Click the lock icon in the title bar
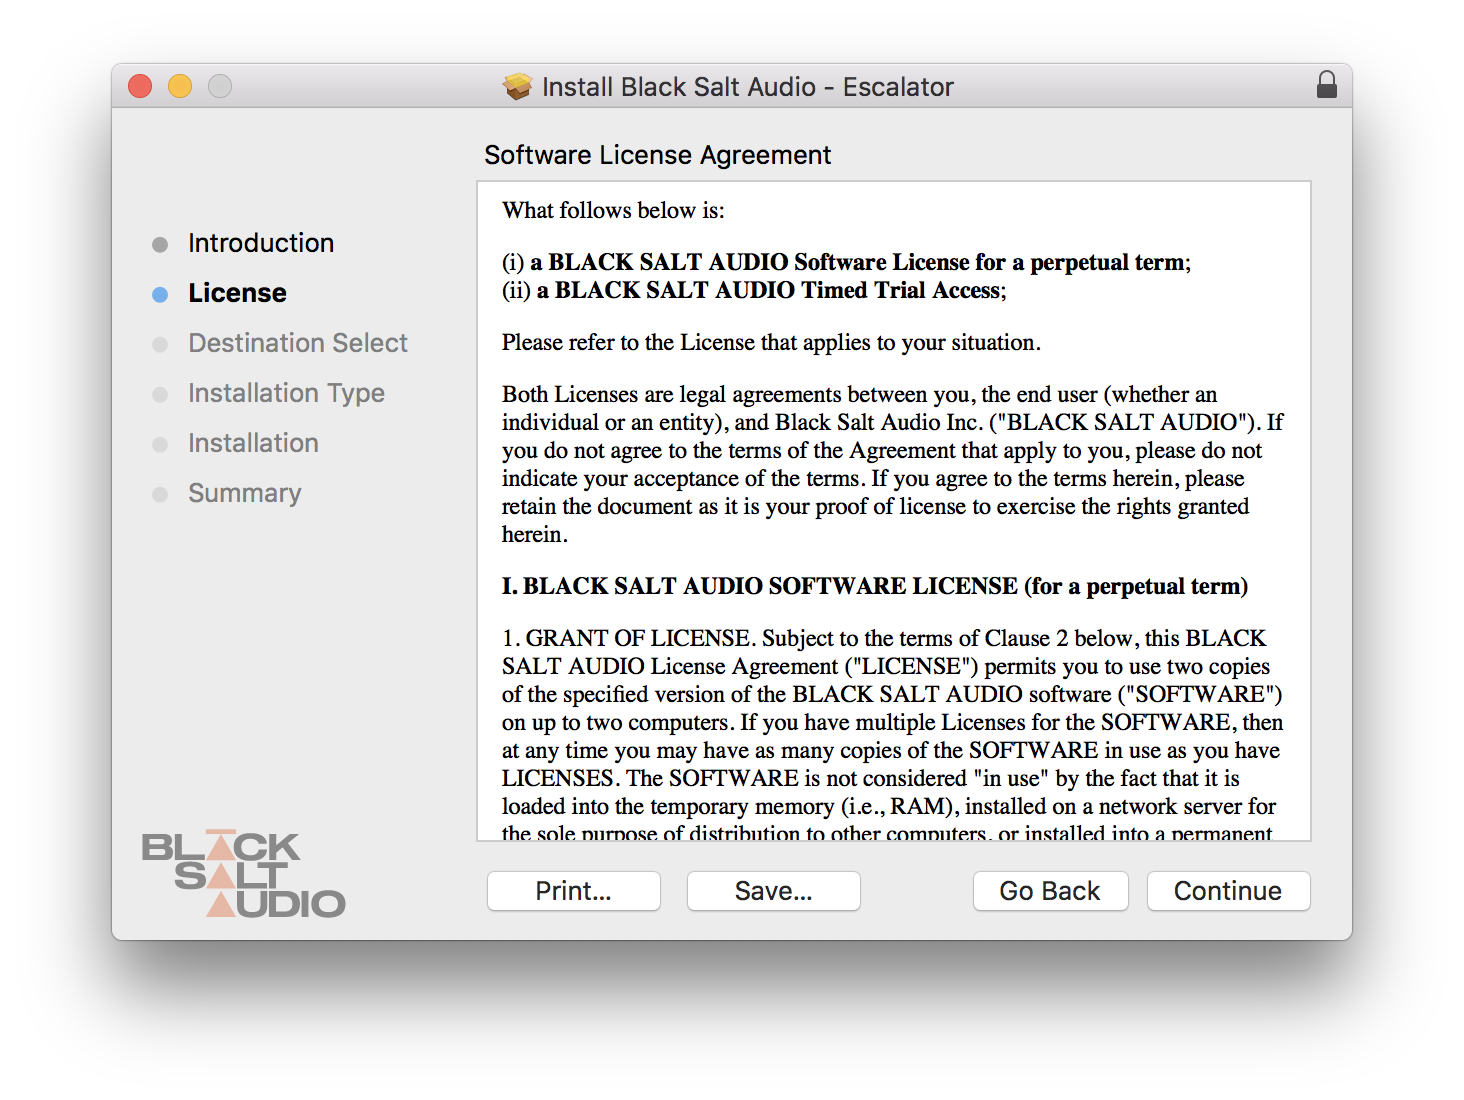Screen dimensions: 1464x1100 1327,85
